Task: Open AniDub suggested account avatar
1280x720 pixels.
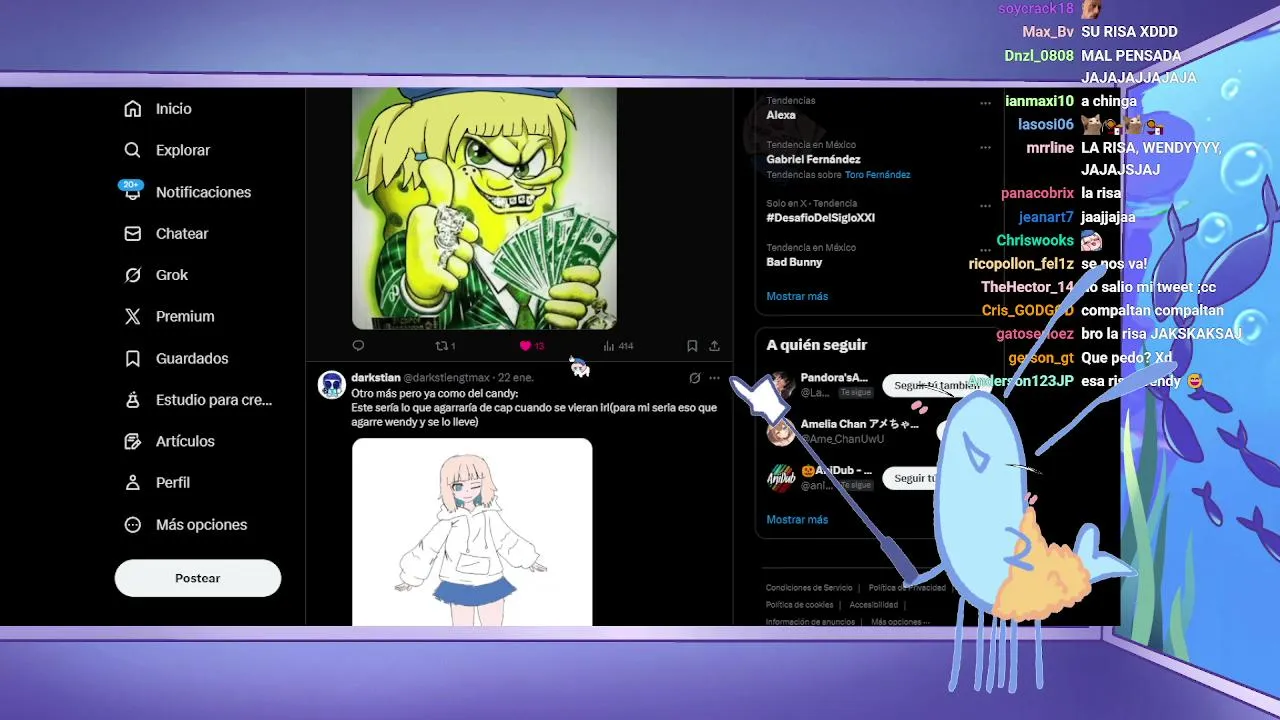Action: click(781, 478)
